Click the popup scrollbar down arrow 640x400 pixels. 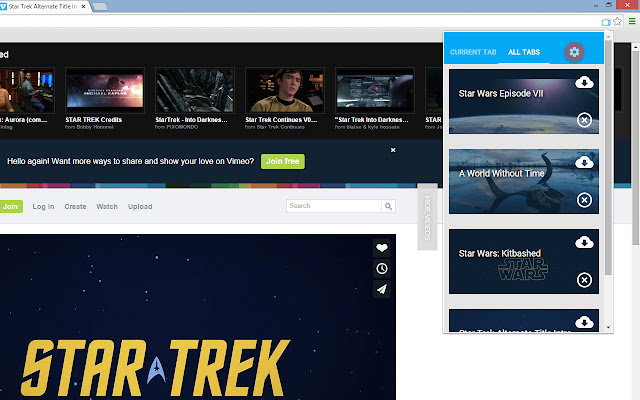coord(608,328)
